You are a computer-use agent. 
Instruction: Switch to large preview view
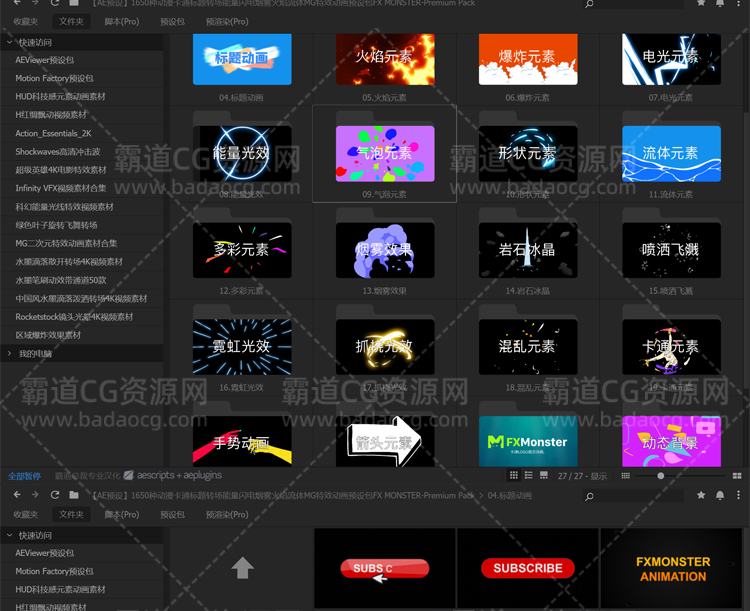tap(544, 475)
